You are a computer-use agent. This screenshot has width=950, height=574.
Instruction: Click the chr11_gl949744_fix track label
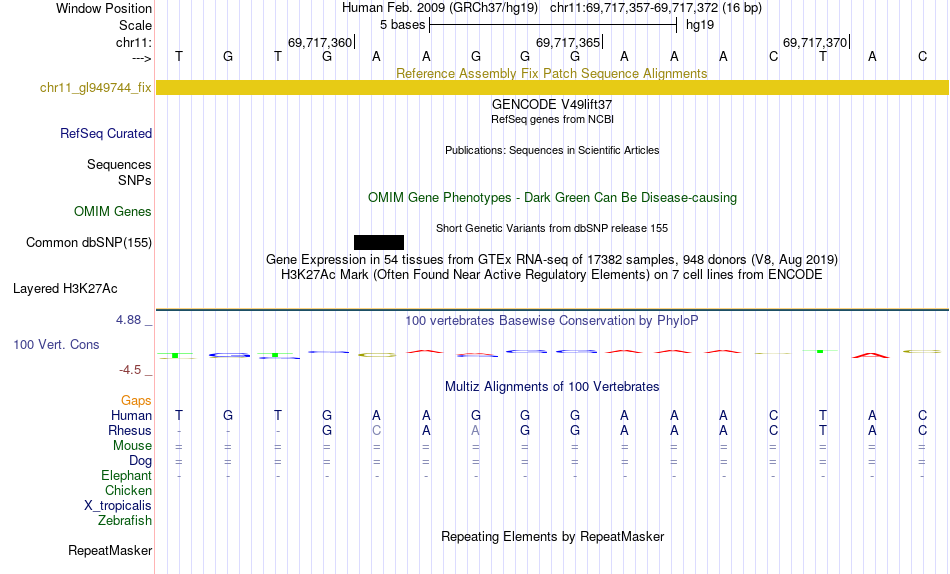click(x=96, y=88)
